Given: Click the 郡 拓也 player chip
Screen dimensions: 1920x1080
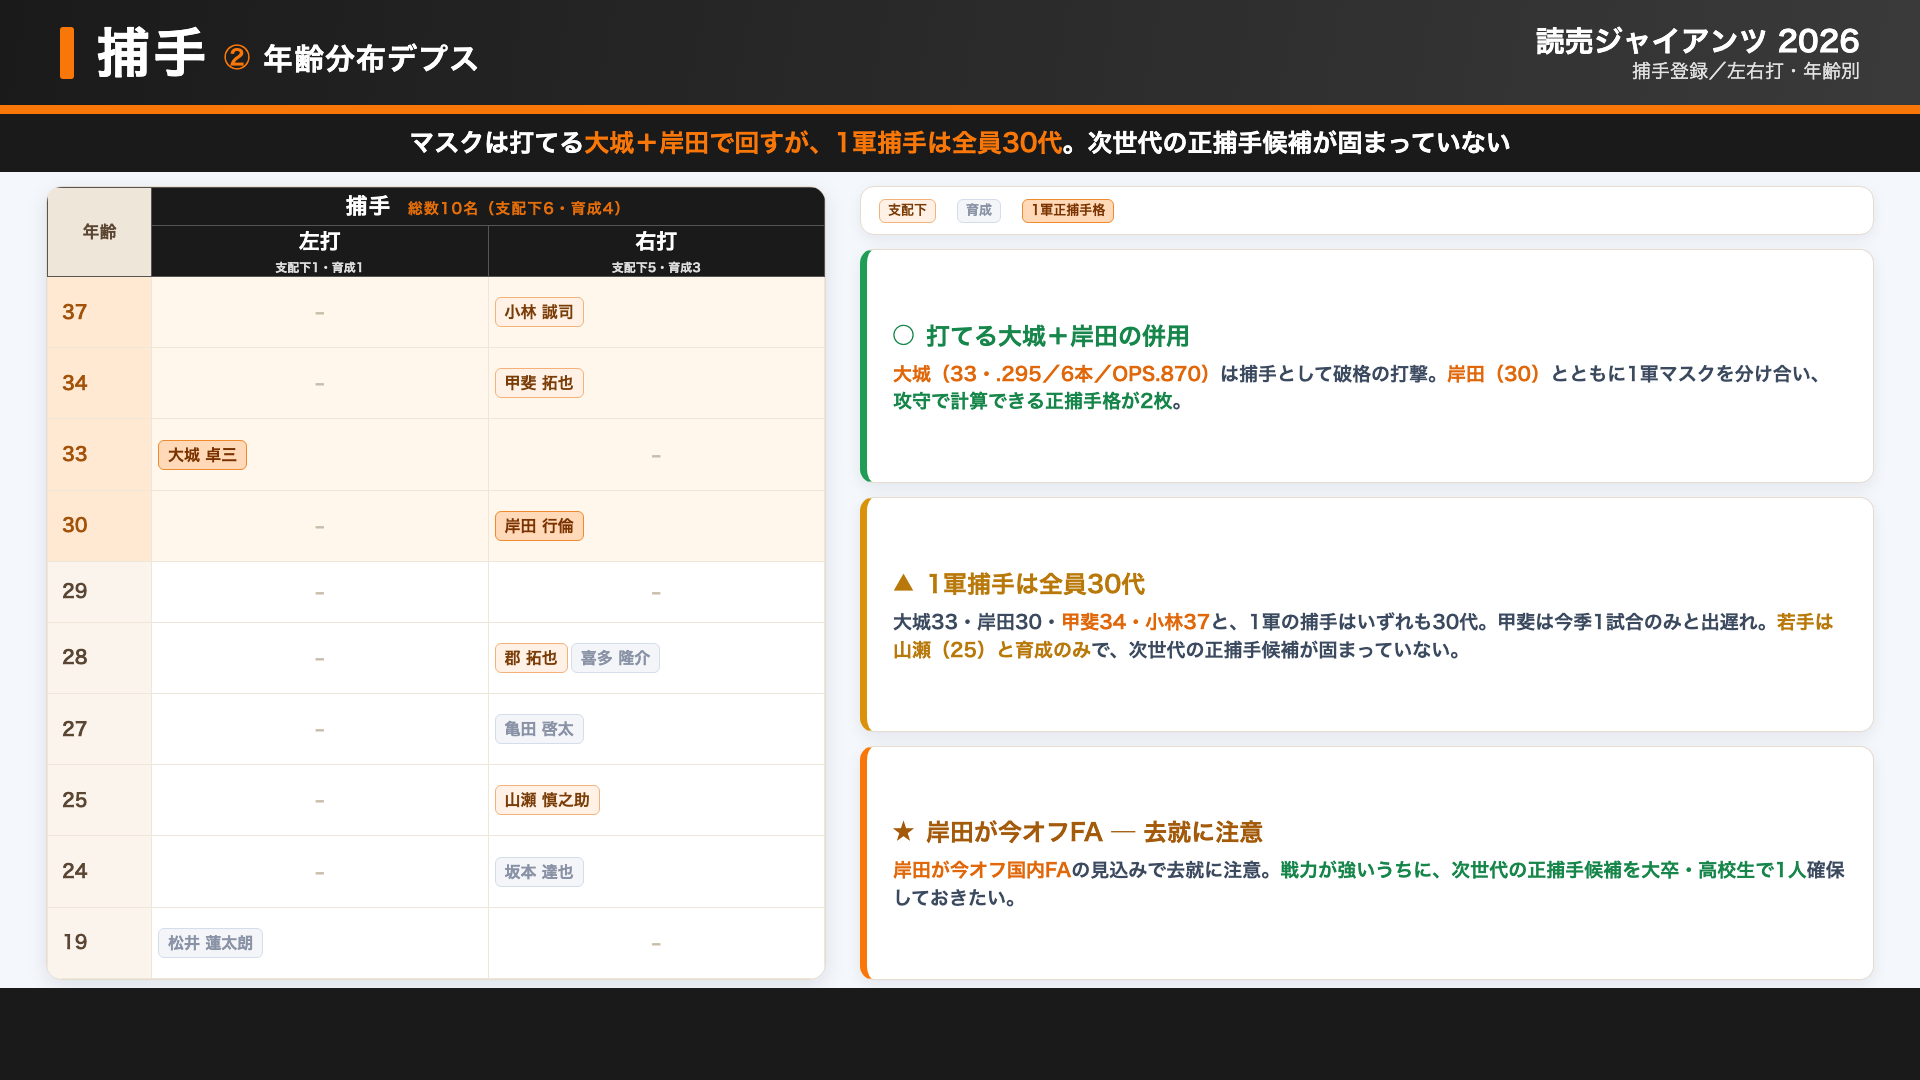Looking at the screenshot, I should (x=531, y=658).
